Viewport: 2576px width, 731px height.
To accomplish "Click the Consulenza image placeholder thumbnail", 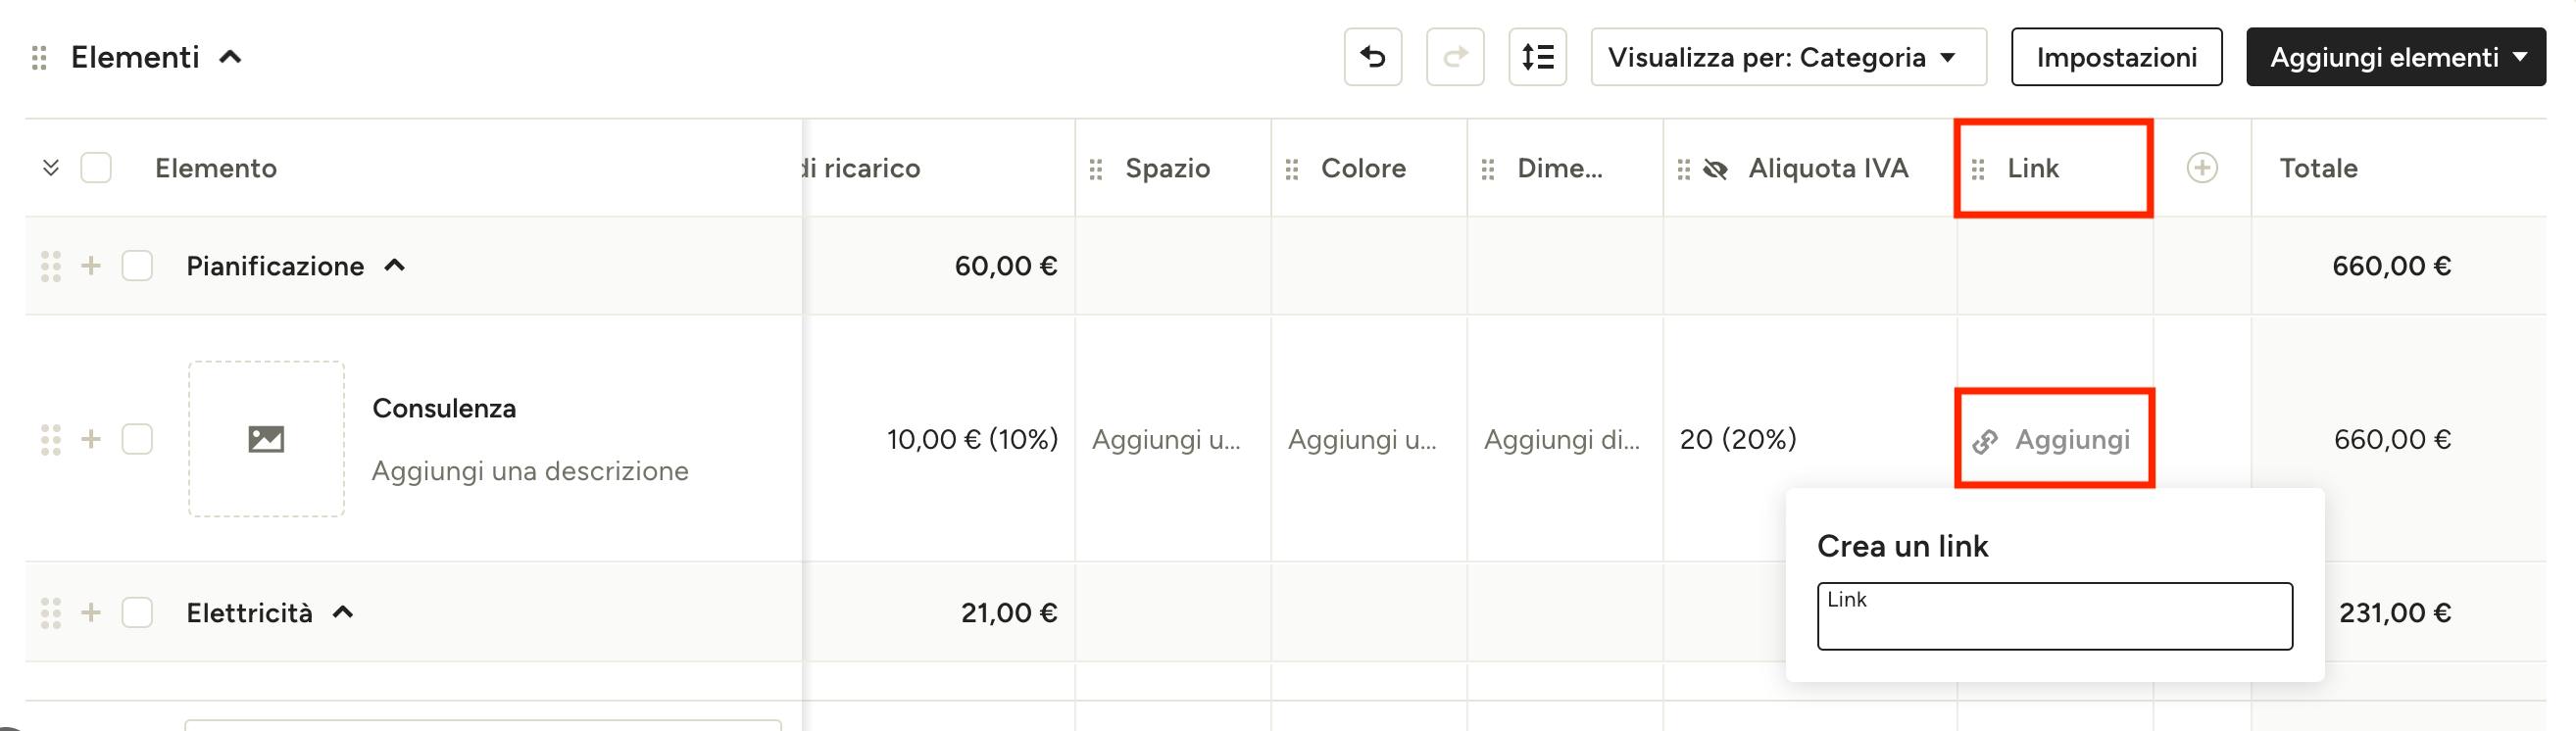I will pos(266,439).
